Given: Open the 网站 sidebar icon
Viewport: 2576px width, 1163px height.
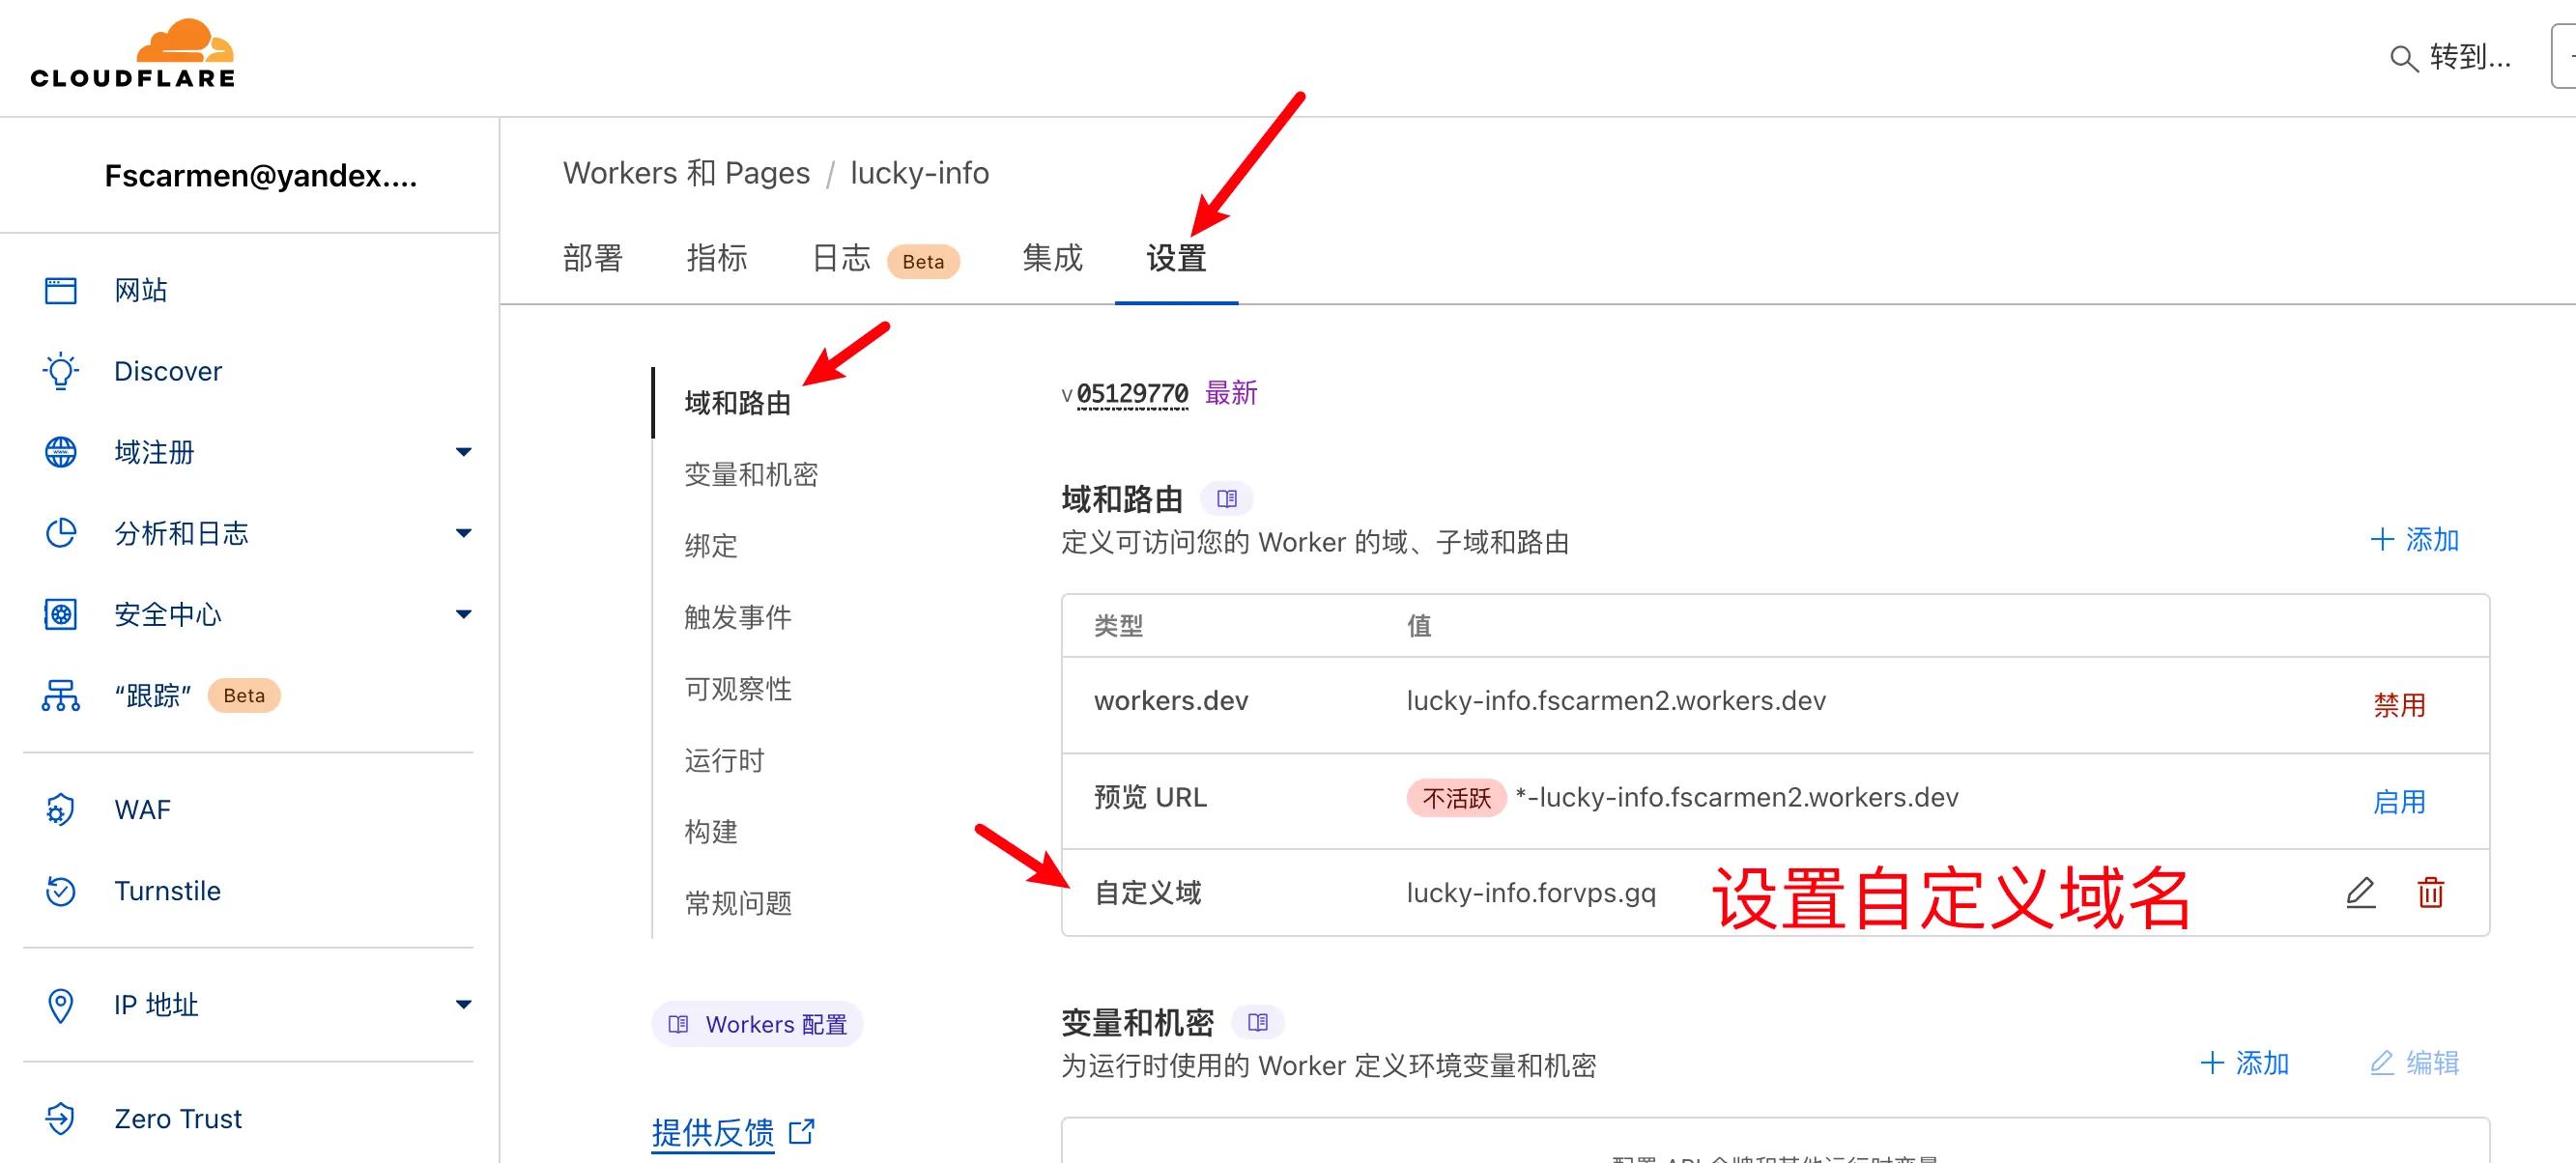Looking at the screenshot, I should [x=61, y=290].
